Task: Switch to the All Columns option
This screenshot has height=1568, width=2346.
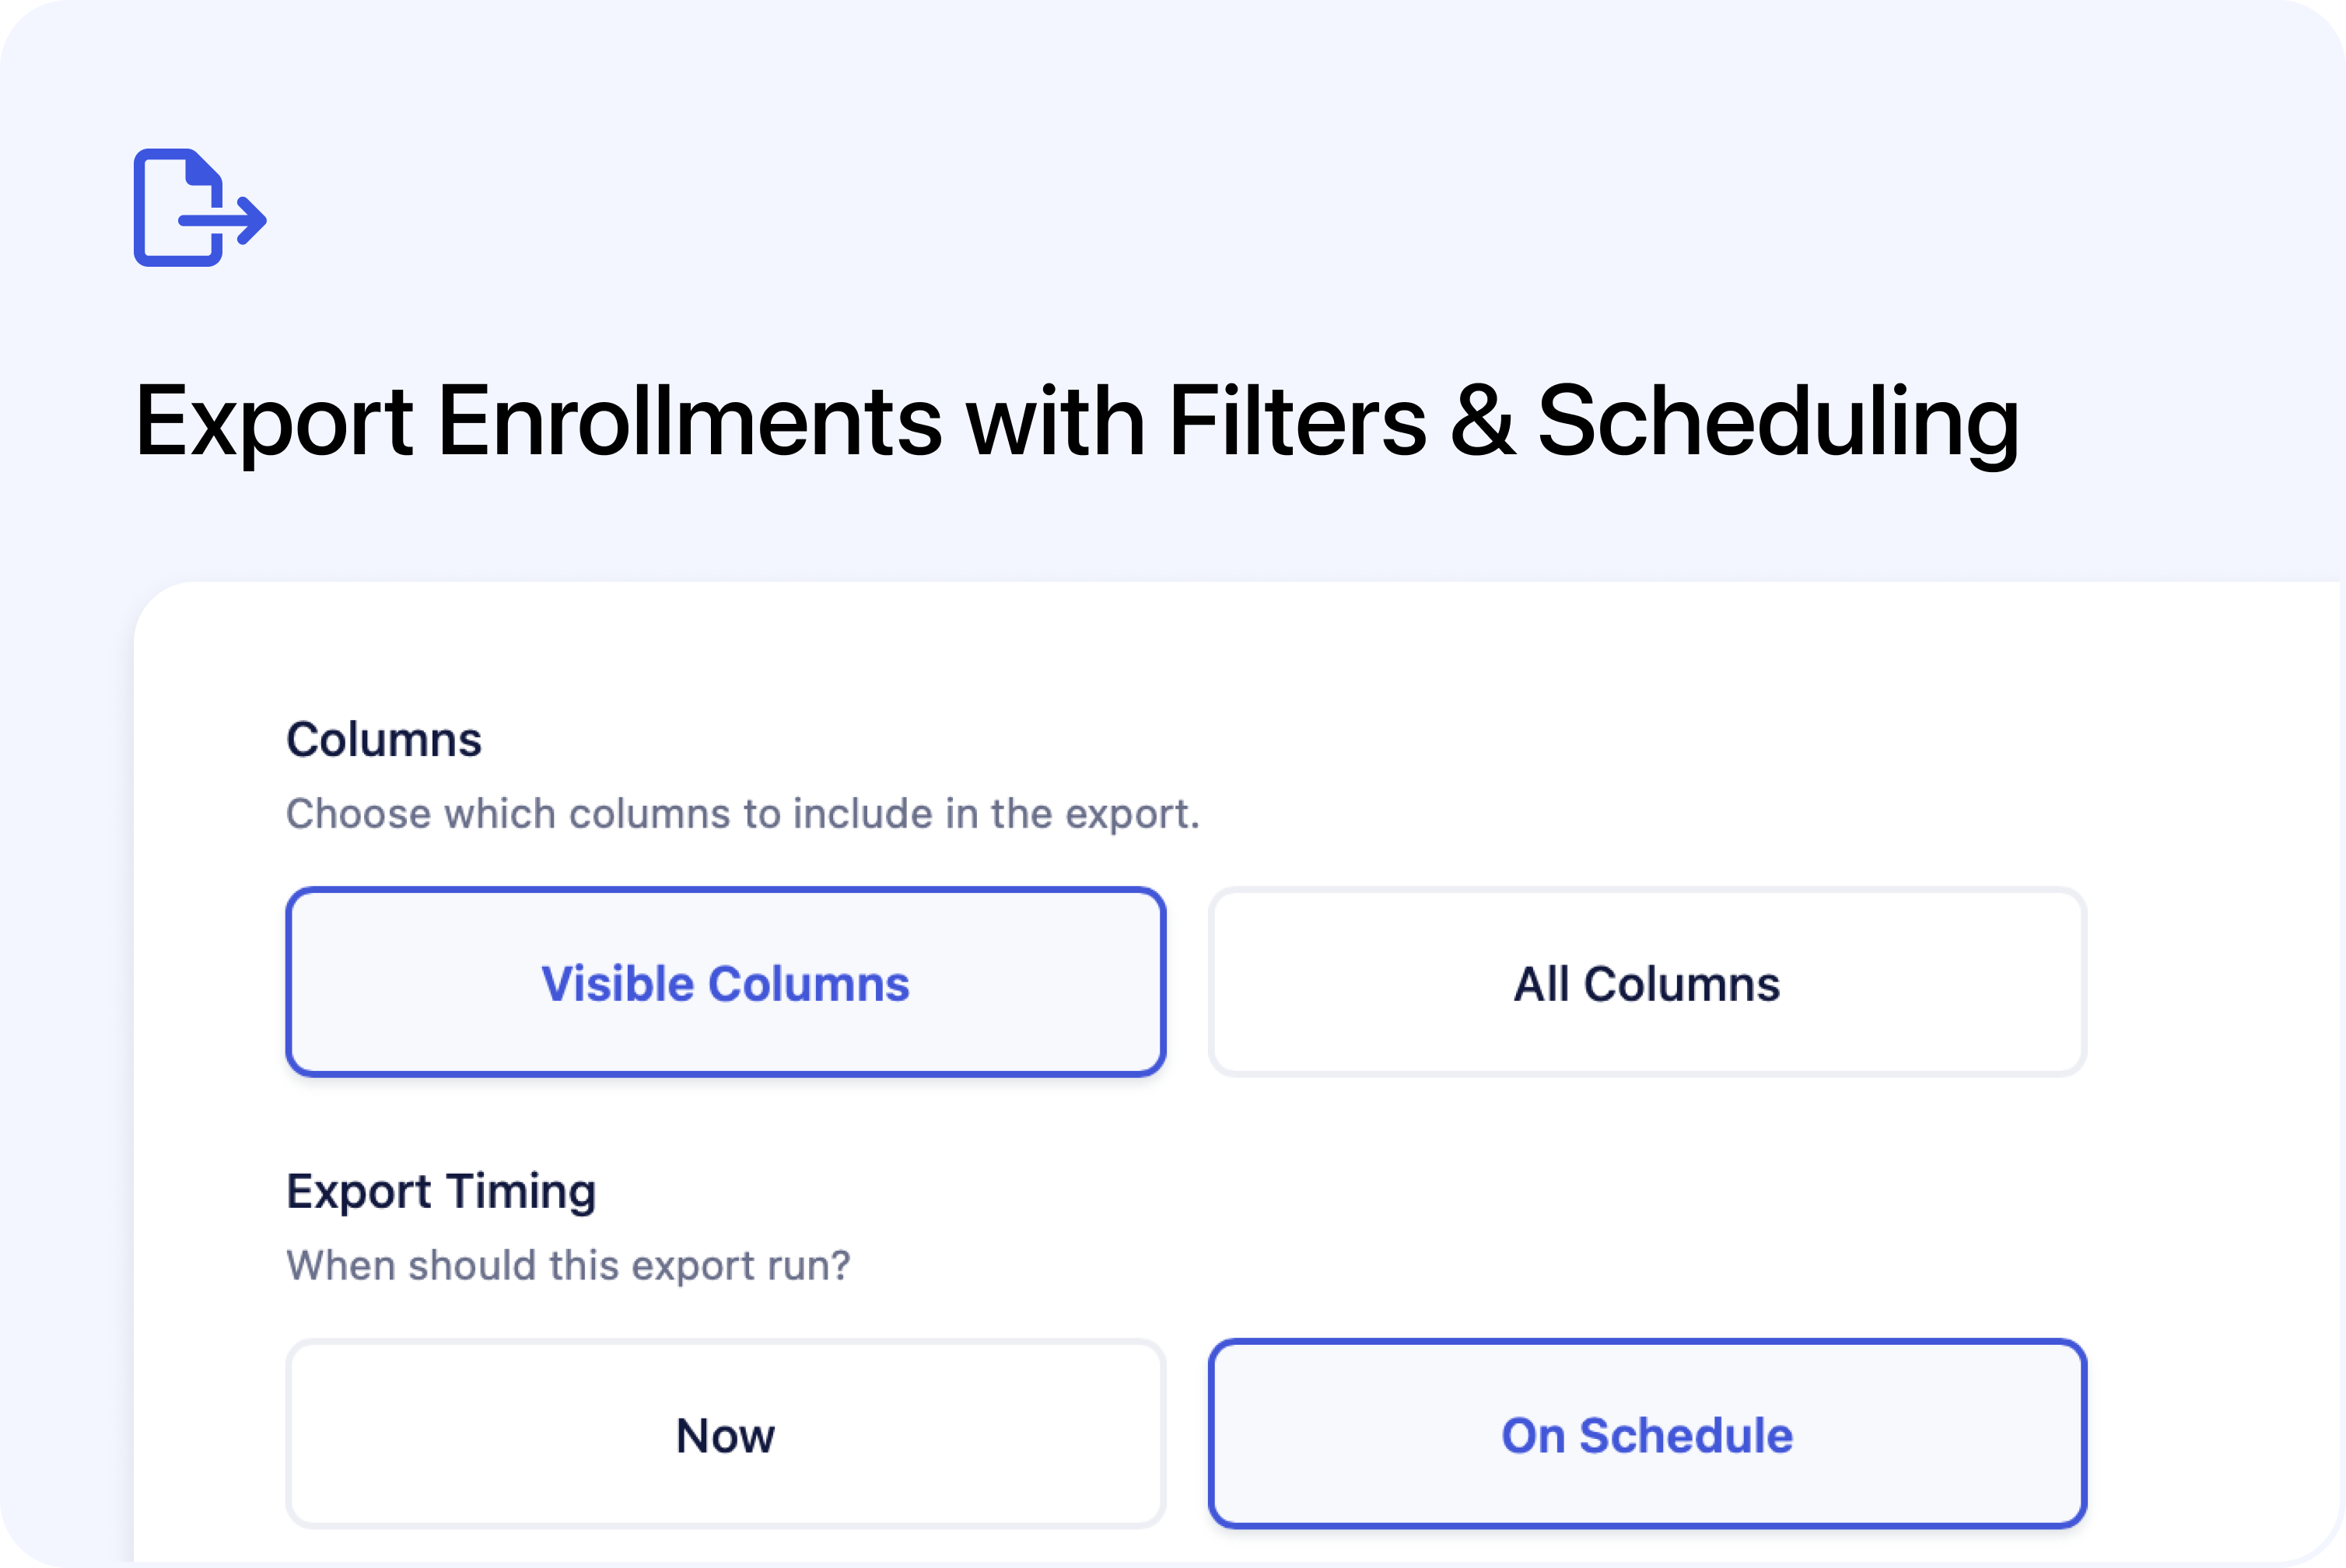Action: point(1646,982)
